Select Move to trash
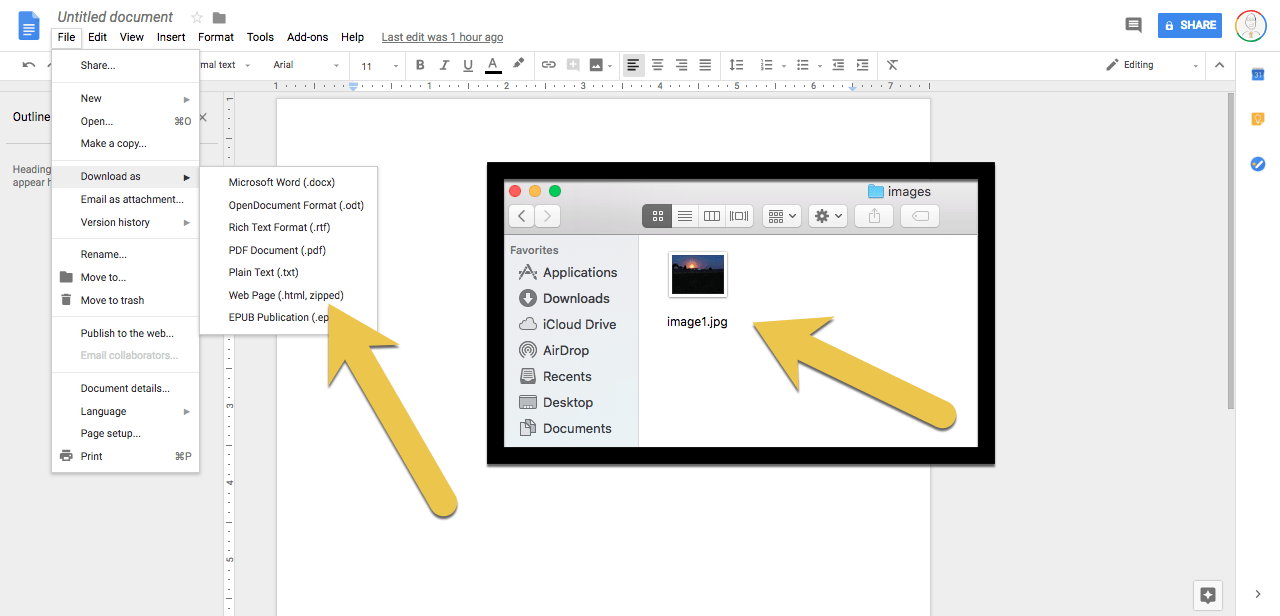Image resolution: width=1280 pixels, height=616 pixels. (125, 300)
